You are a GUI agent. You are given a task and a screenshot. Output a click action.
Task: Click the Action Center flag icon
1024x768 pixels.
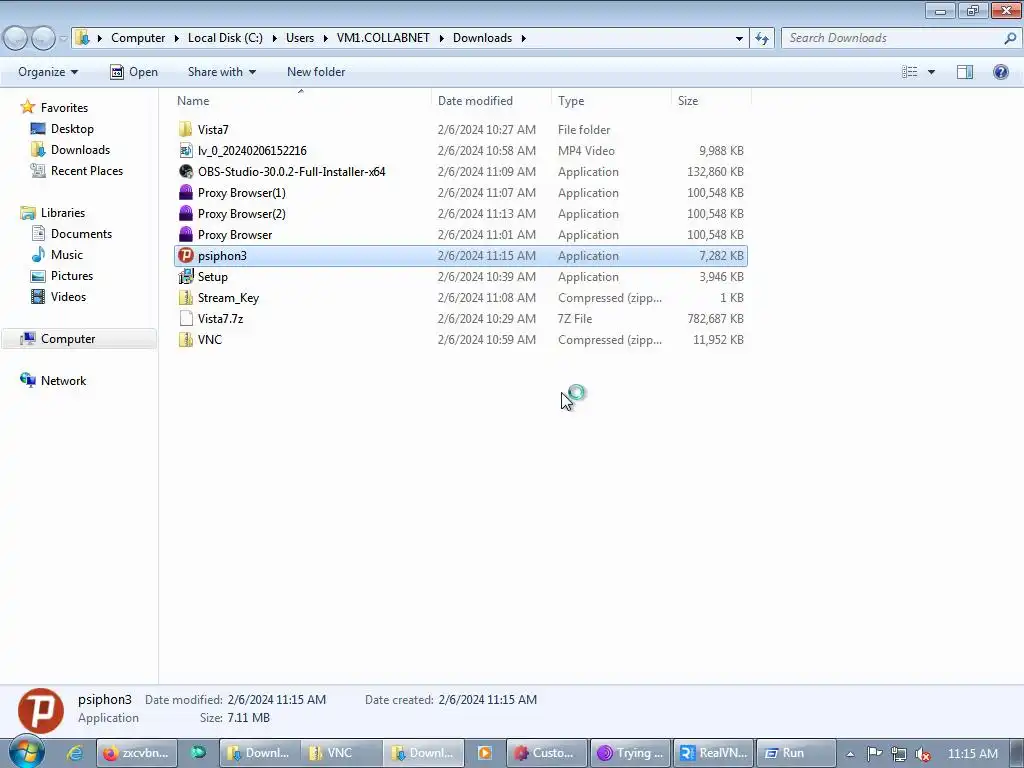874,754
